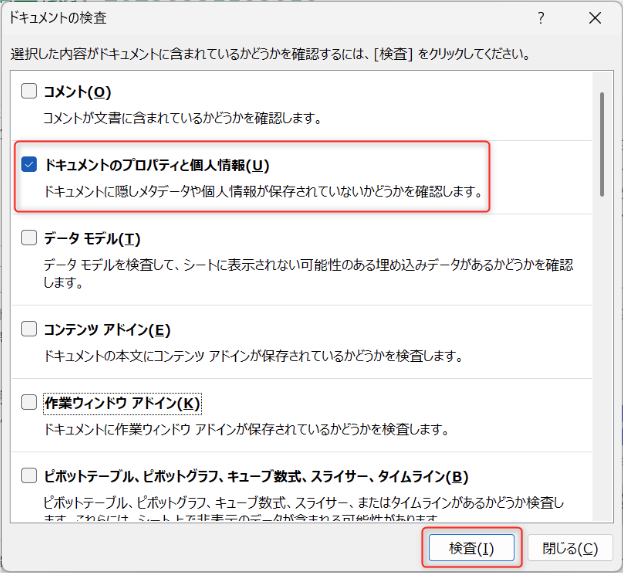
Task: Click the 作業ウィンドウ アドイン(K) label text
Action: [122, 403]
